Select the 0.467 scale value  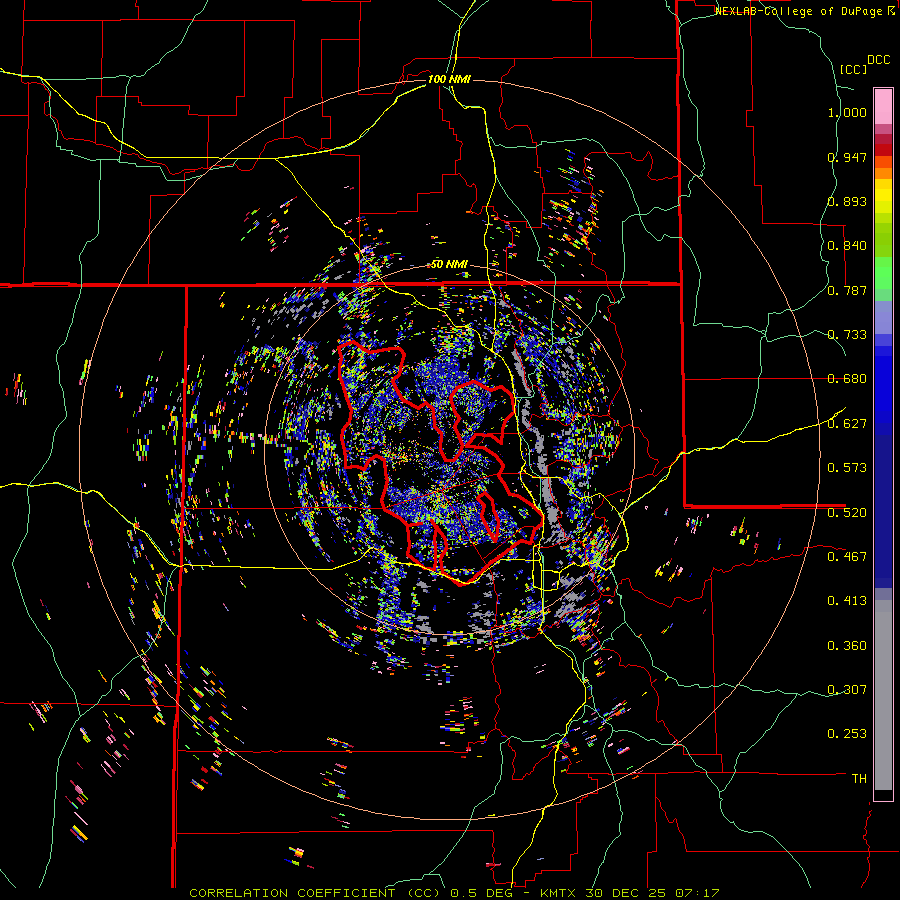pyautogui.click(x=847, y=557)
